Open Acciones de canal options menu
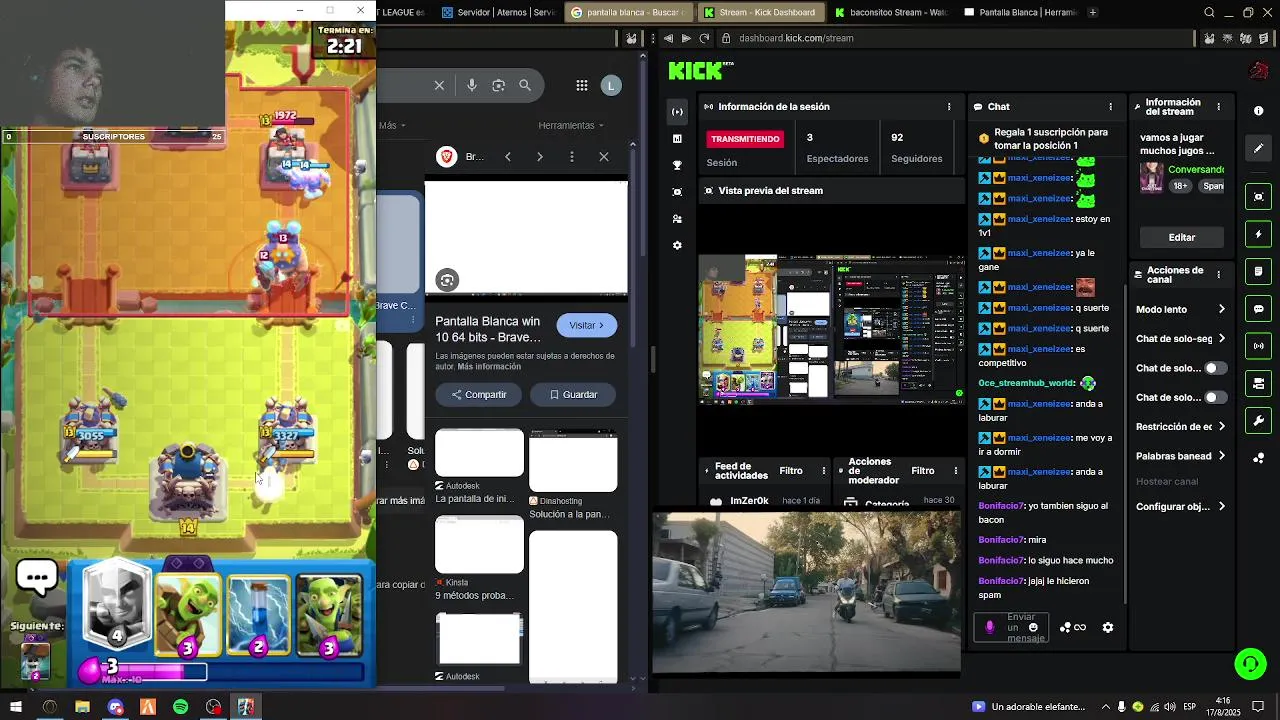Screen dimensions: 1280x720 1218,274
